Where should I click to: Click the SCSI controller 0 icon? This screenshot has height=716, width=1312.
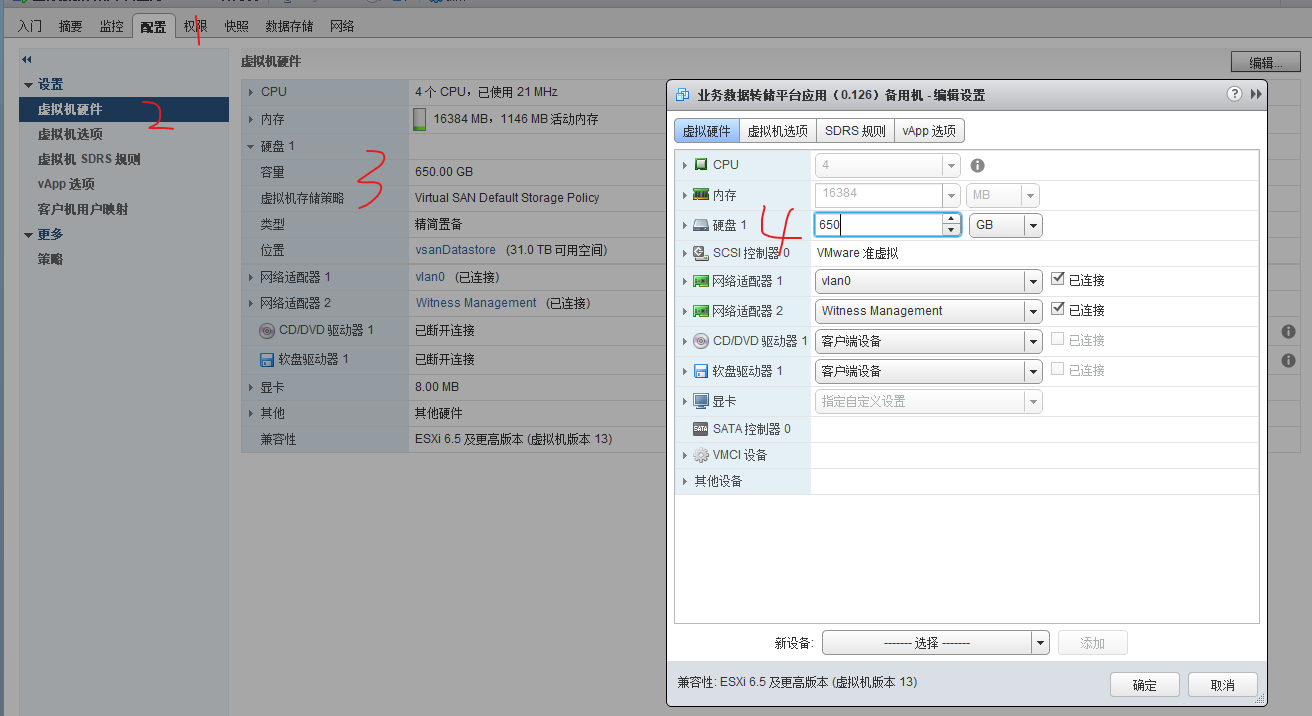pos(701,254)
